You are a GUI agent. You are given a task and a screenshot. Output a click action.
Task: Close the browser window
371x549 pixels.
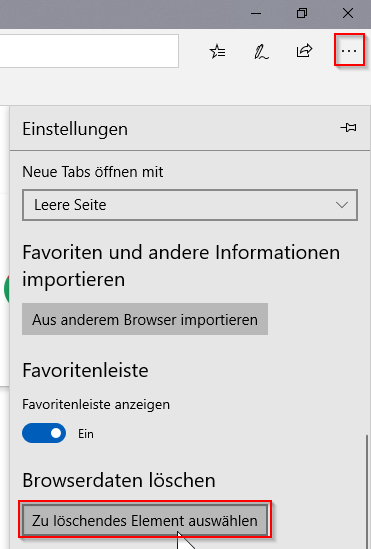[x=348, y=14]
